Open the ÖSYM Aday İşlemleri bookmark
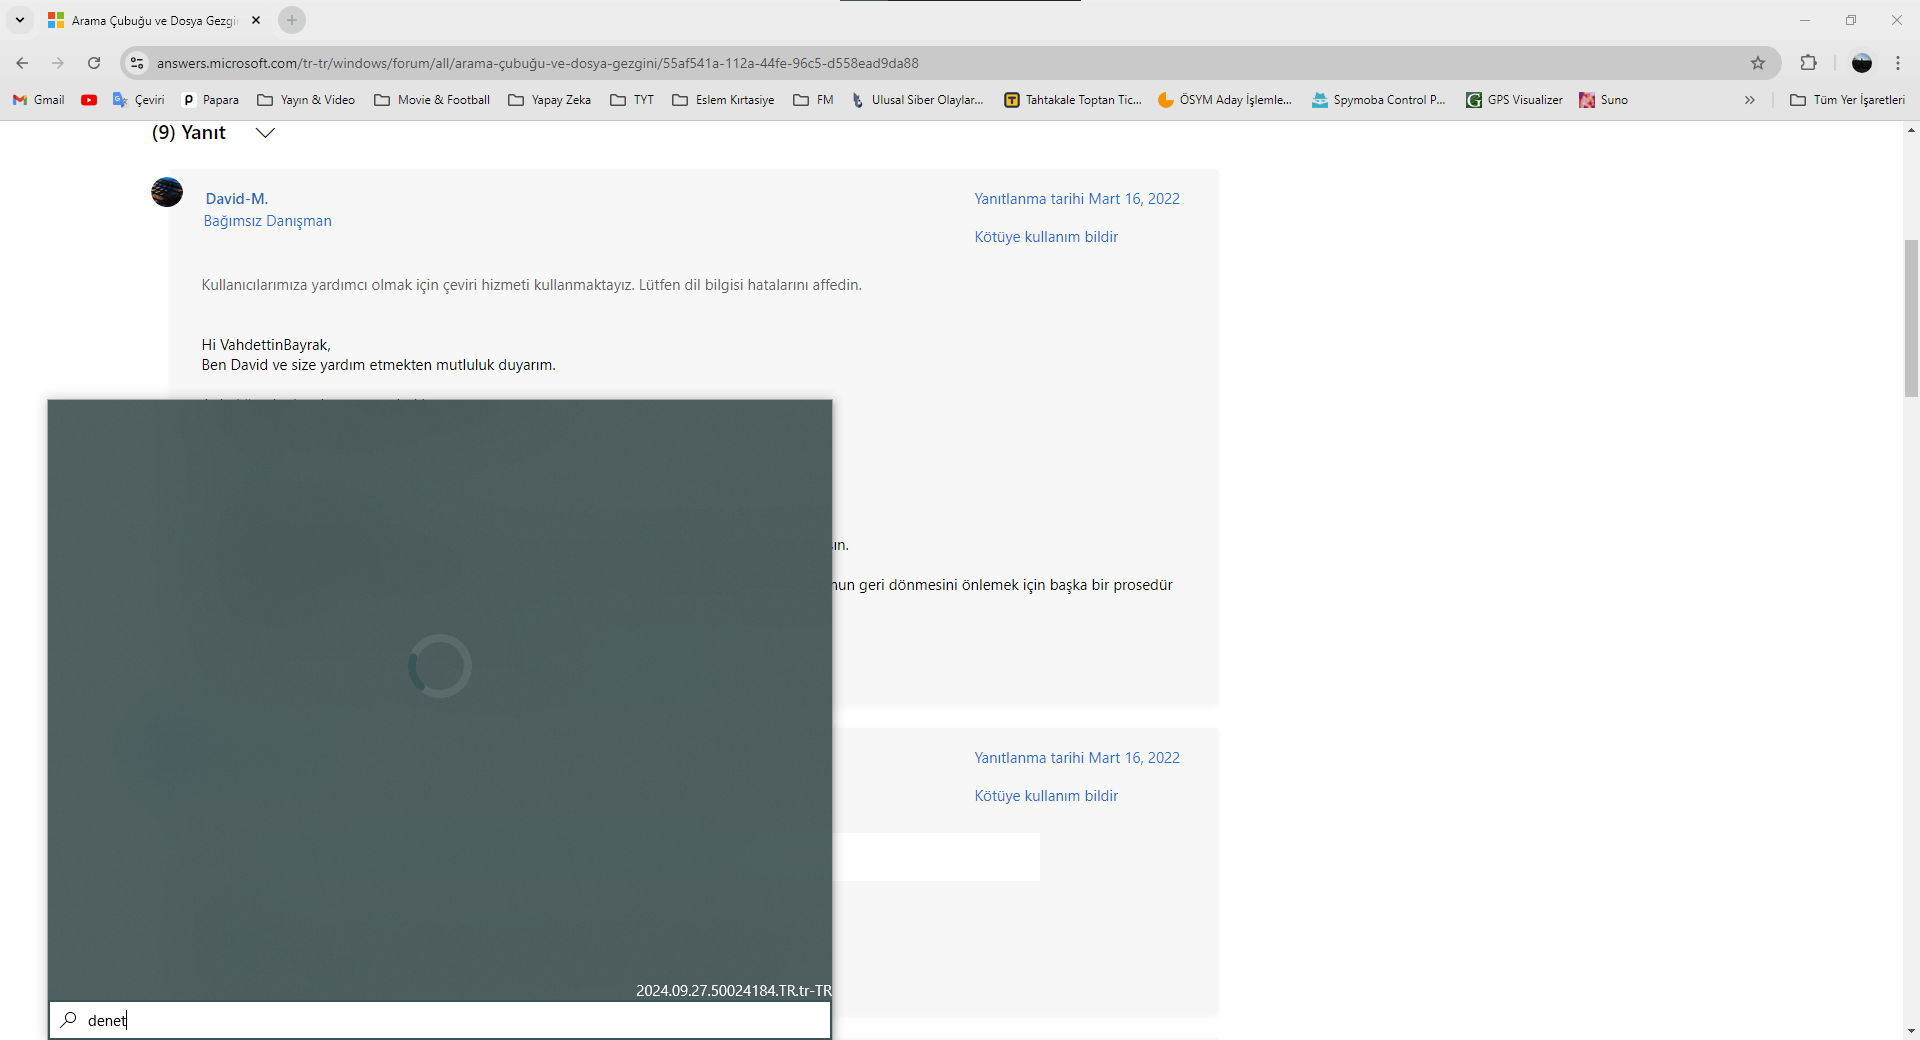The image size is (1920, 1040). click(x=1225, y=100)
